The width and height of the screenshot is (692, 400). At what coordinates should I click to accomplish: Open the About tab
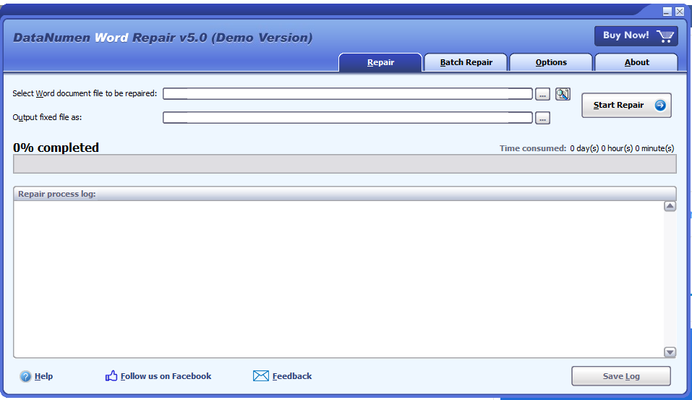636,62
